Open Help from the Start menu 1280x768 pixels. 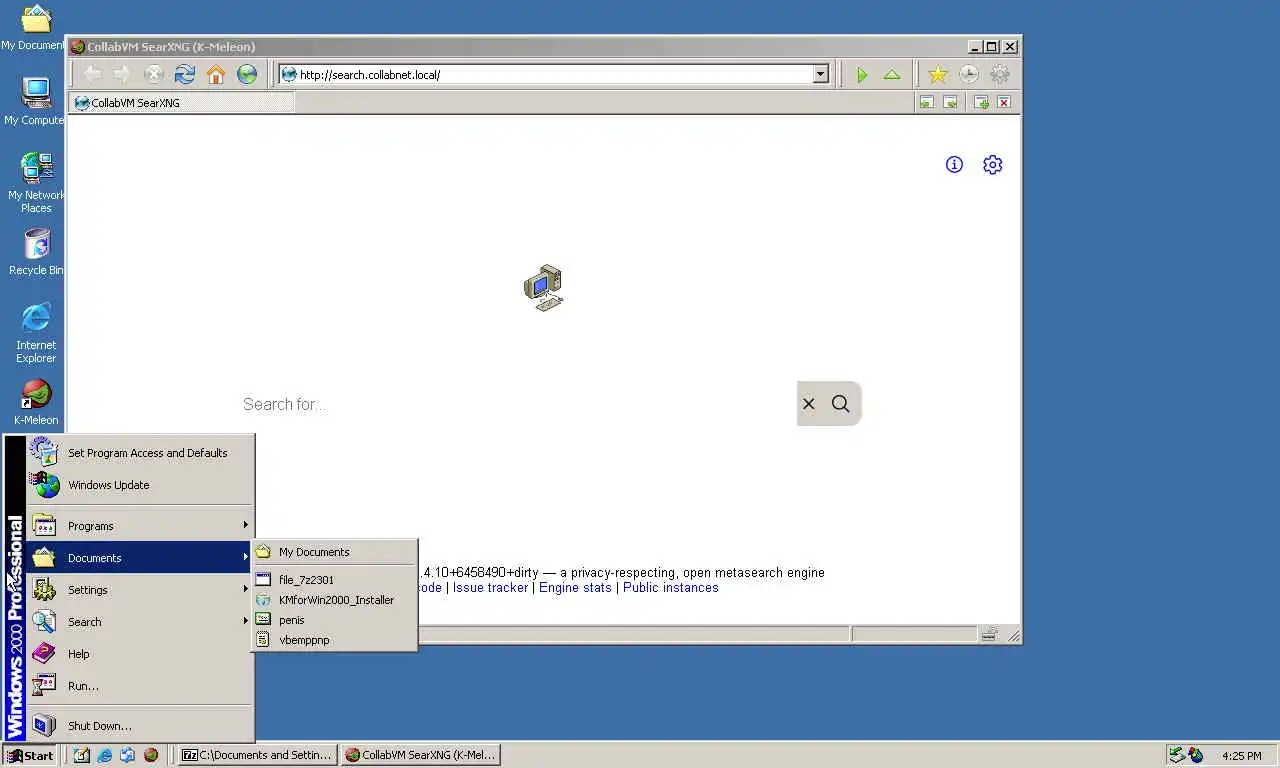click(x=140, y=654)
